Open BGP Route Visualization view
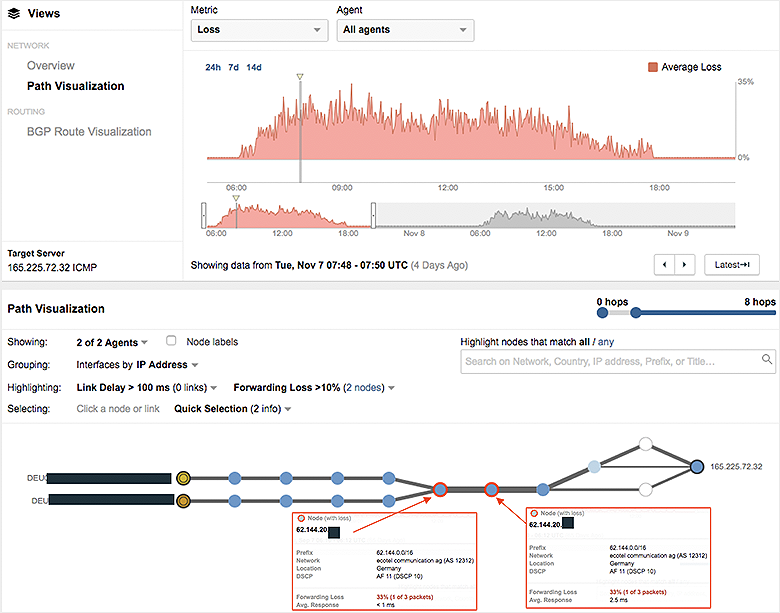780x613 pixels. 89,131
